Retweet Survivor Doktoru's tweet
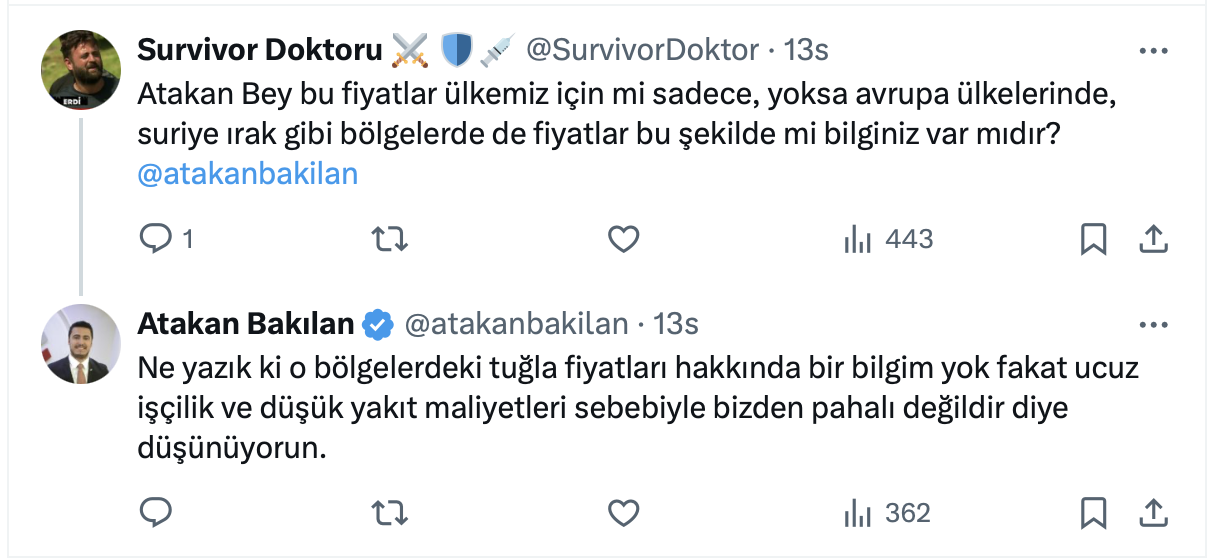 click(x=389, y=239)
